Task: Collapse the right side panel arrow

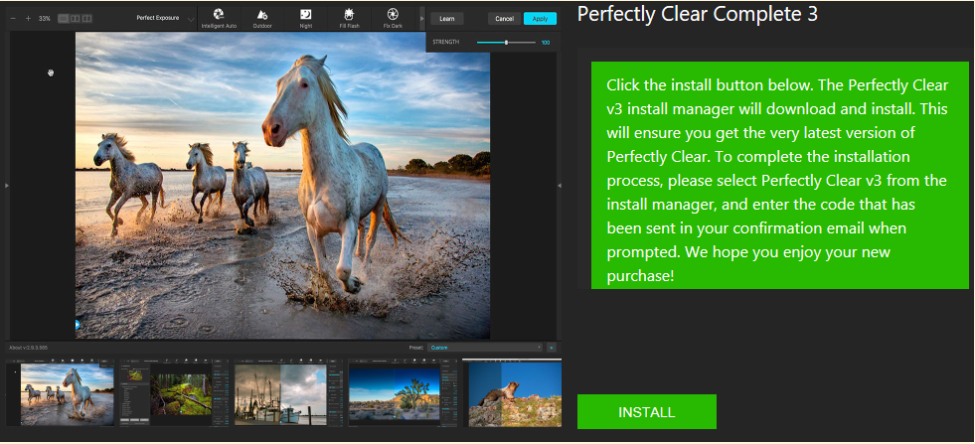Action: [x=559, y=185]
